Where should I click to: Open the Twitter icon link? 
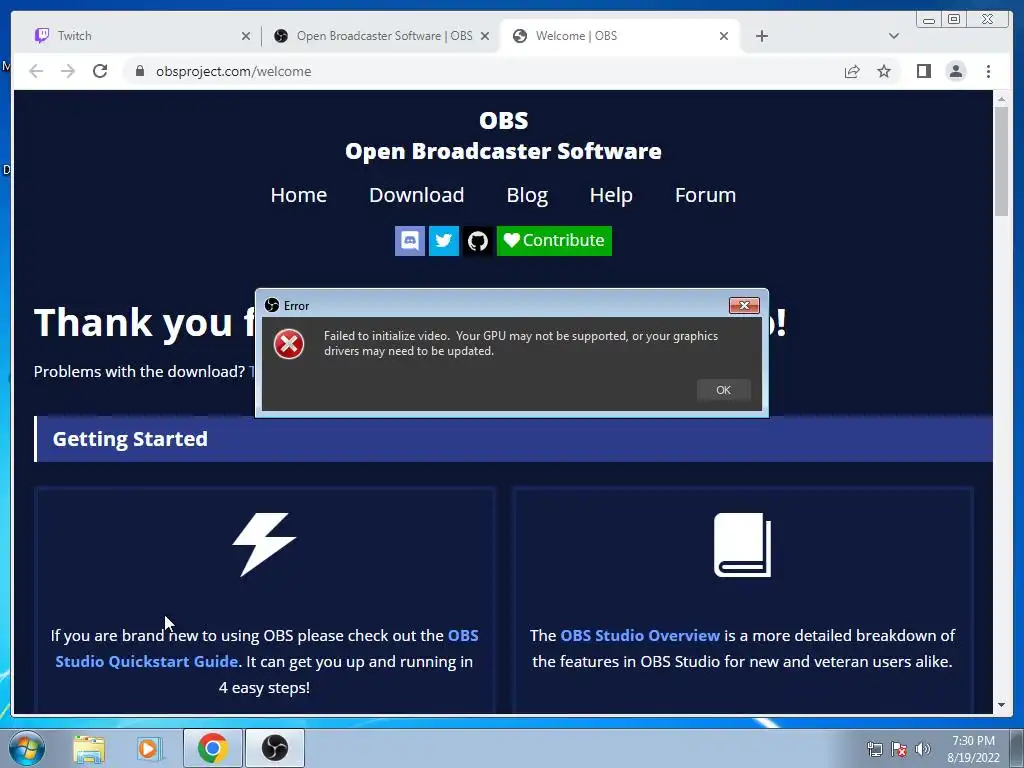tap(443, 241)
